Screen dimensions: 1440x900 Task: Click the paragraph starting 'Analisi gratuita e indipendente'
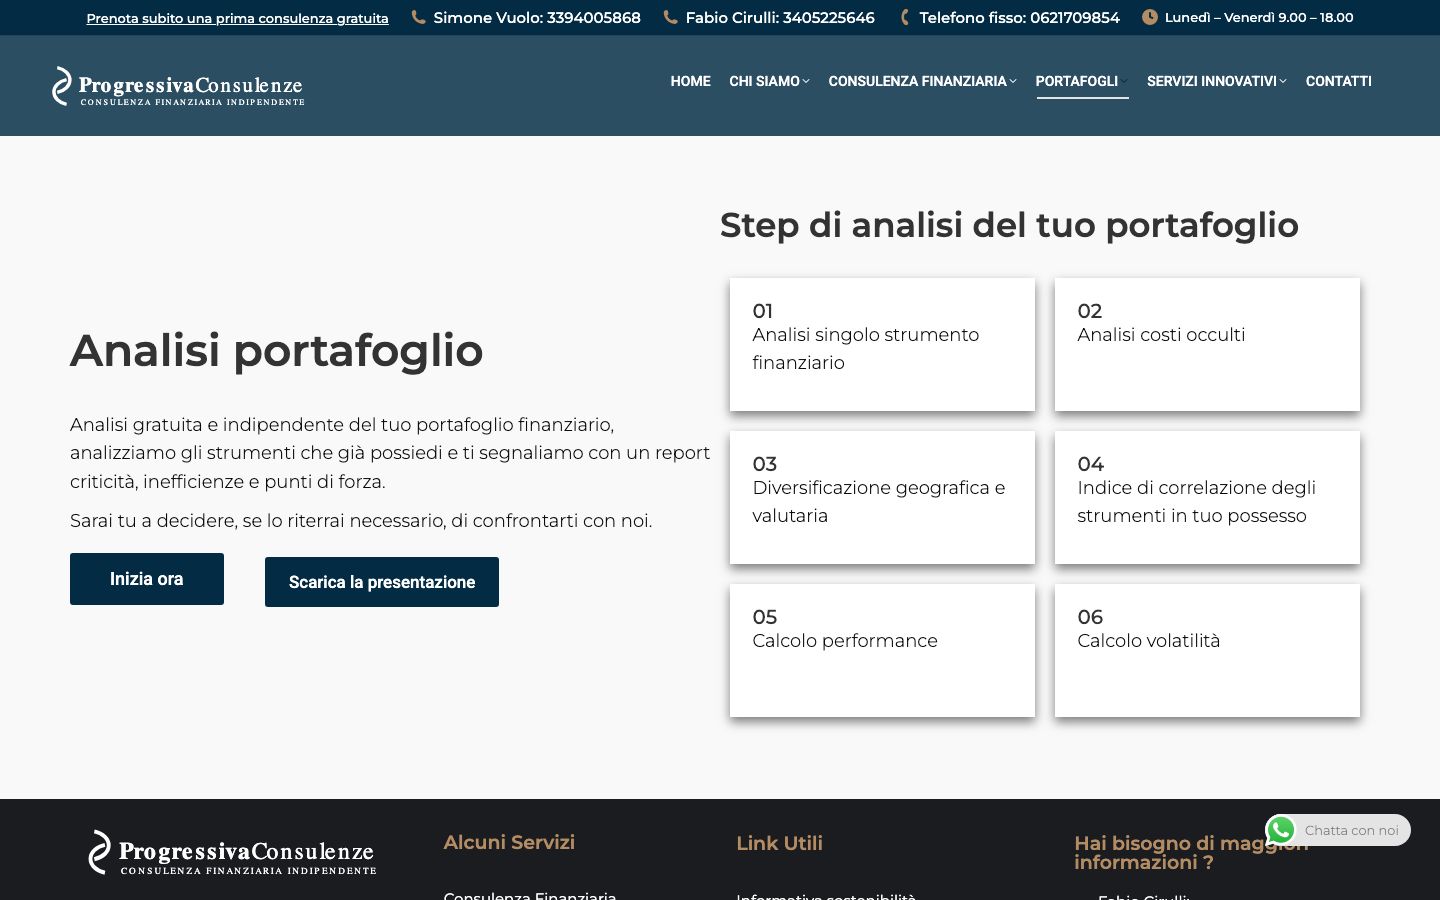[x=390, y=453]
